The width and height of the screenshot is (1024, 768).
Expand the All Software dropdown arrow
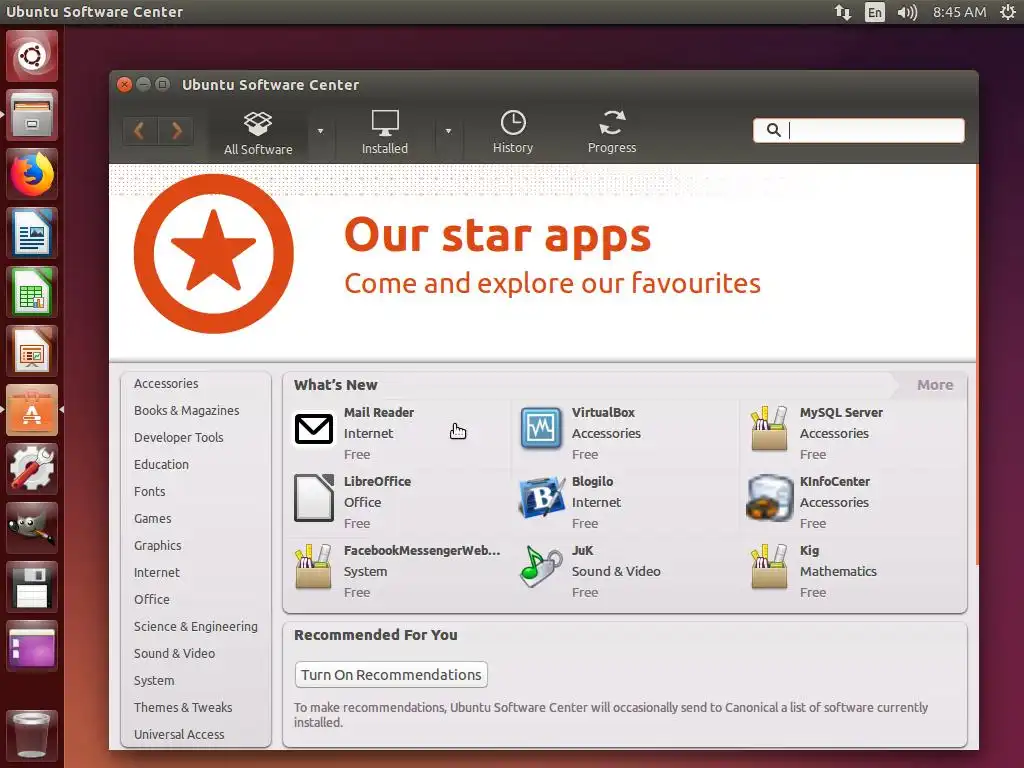coord(321,131)
